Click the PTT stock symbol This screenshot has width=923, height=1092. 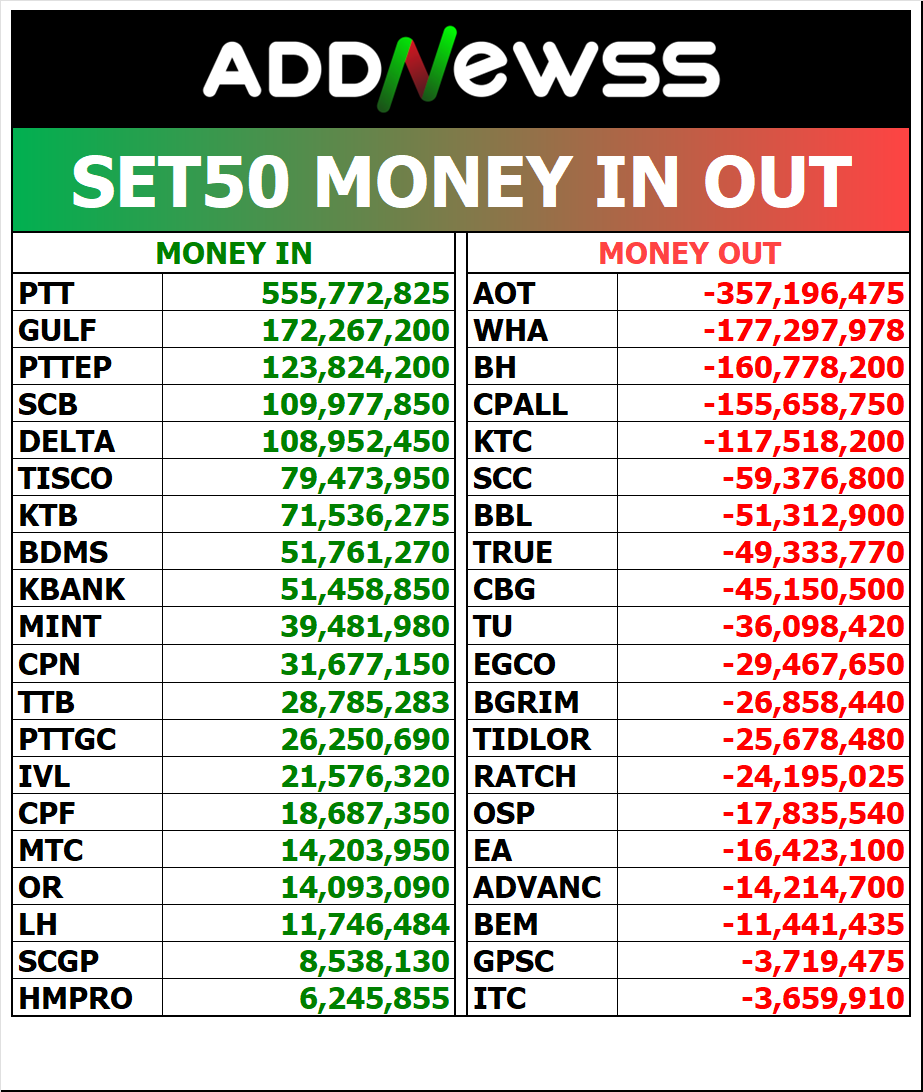(x=47, y=293)
